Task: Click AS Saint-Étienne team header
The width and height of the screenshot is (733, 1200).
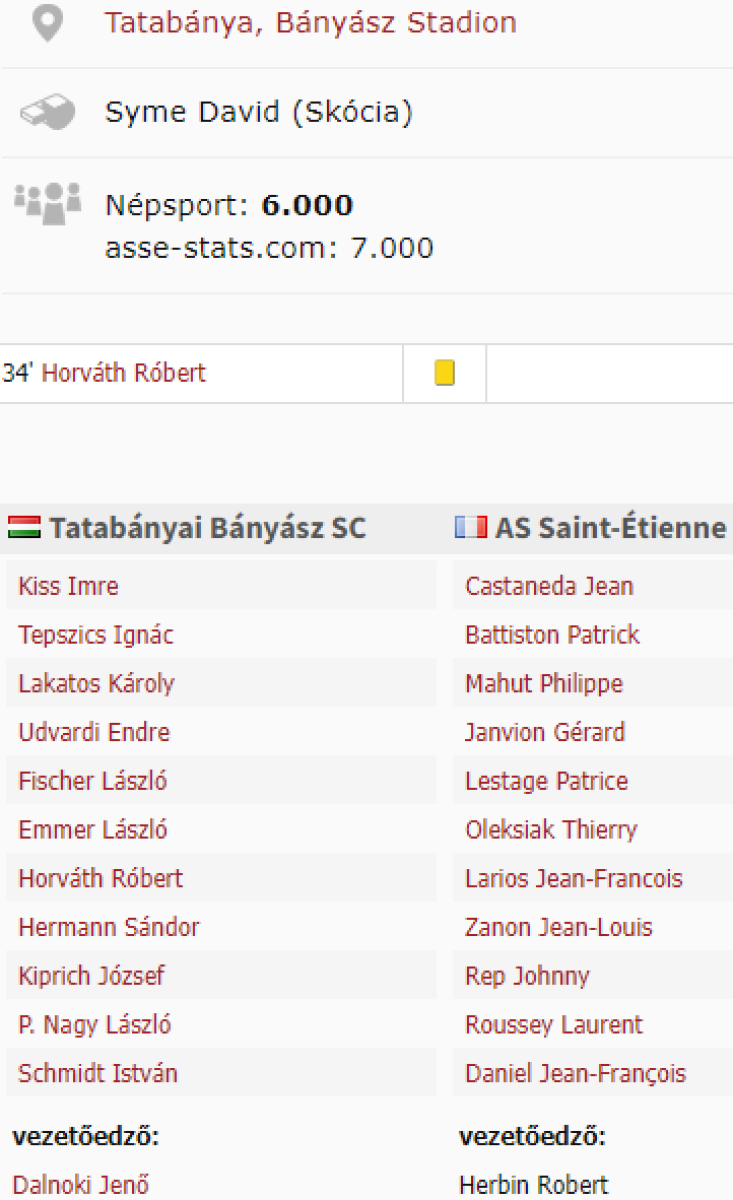Action: pyautogui.click(x=611, y=528)
